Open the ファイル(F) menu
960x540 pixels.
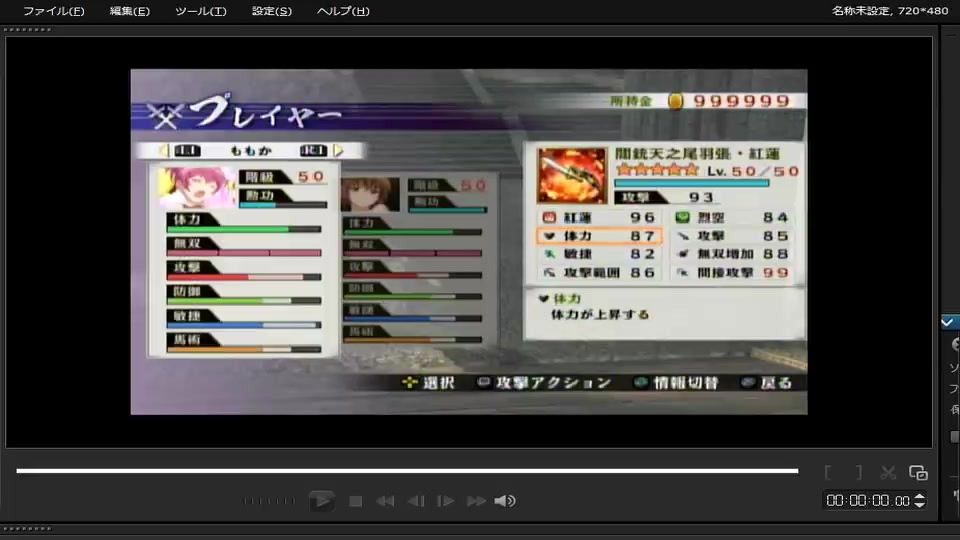(53, 11)
